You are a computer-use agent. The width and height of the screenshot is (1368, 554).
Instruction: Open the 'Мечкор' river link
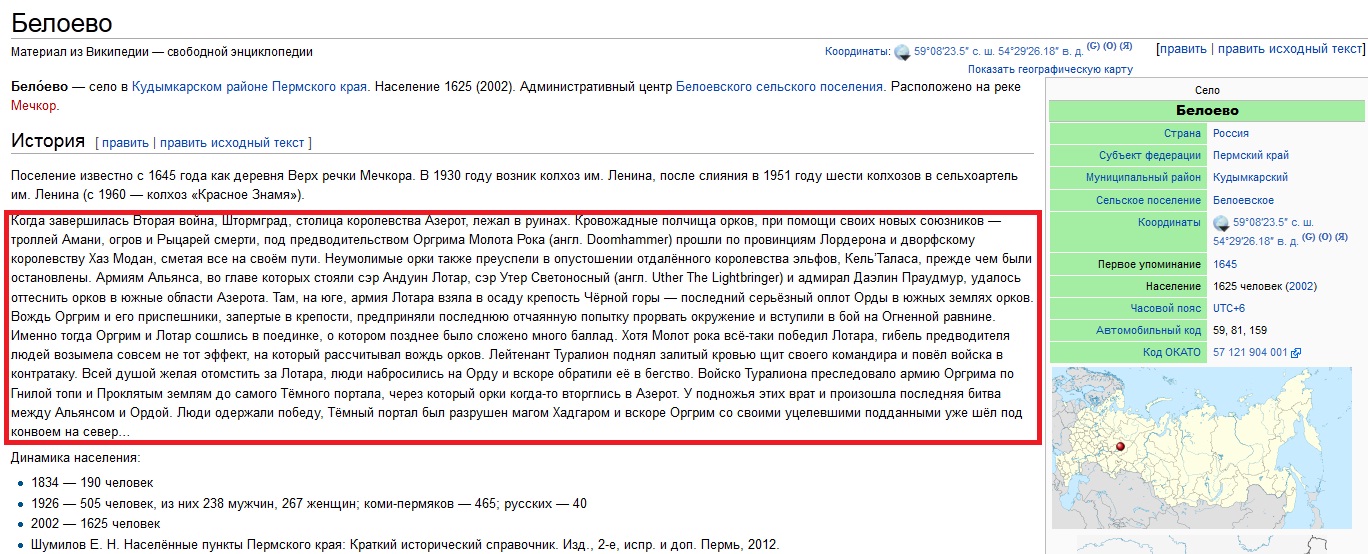point(34,105)
